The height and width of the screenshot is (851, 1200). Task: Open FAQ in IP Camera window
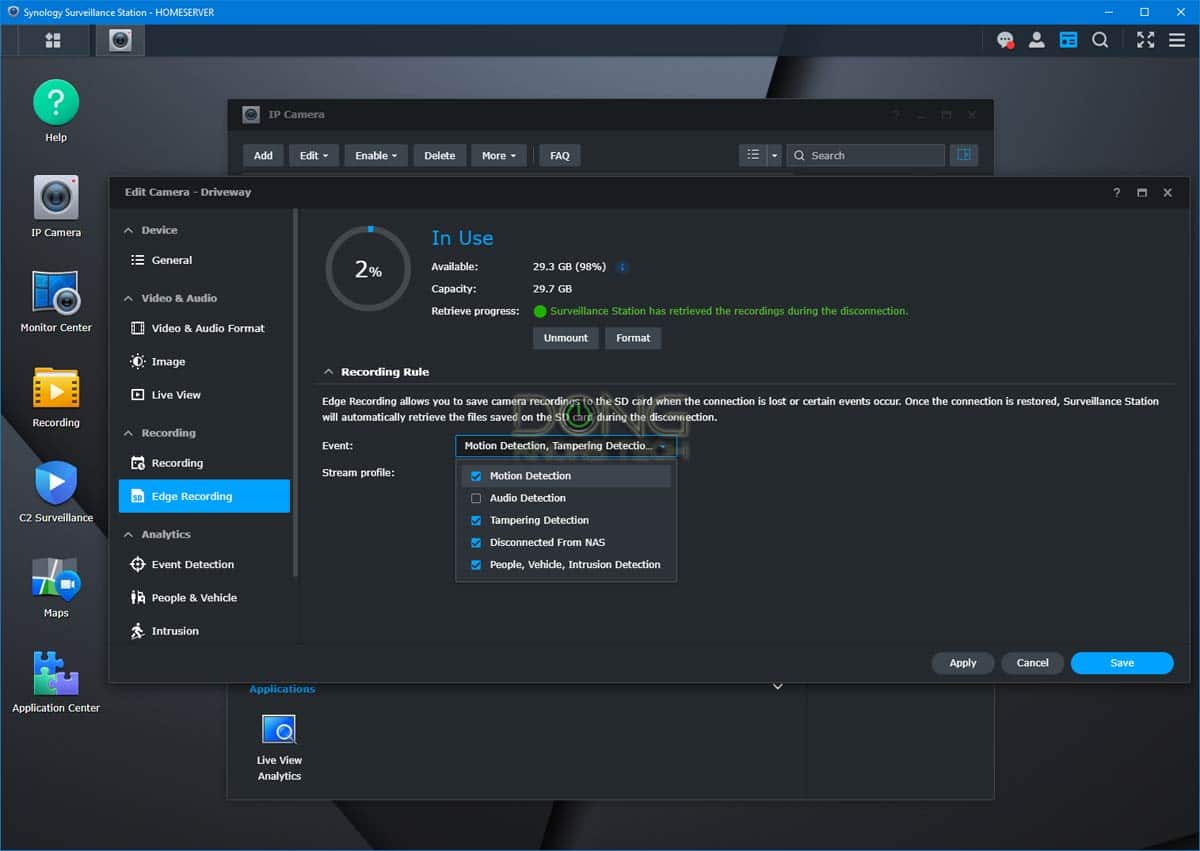(560, 155)
